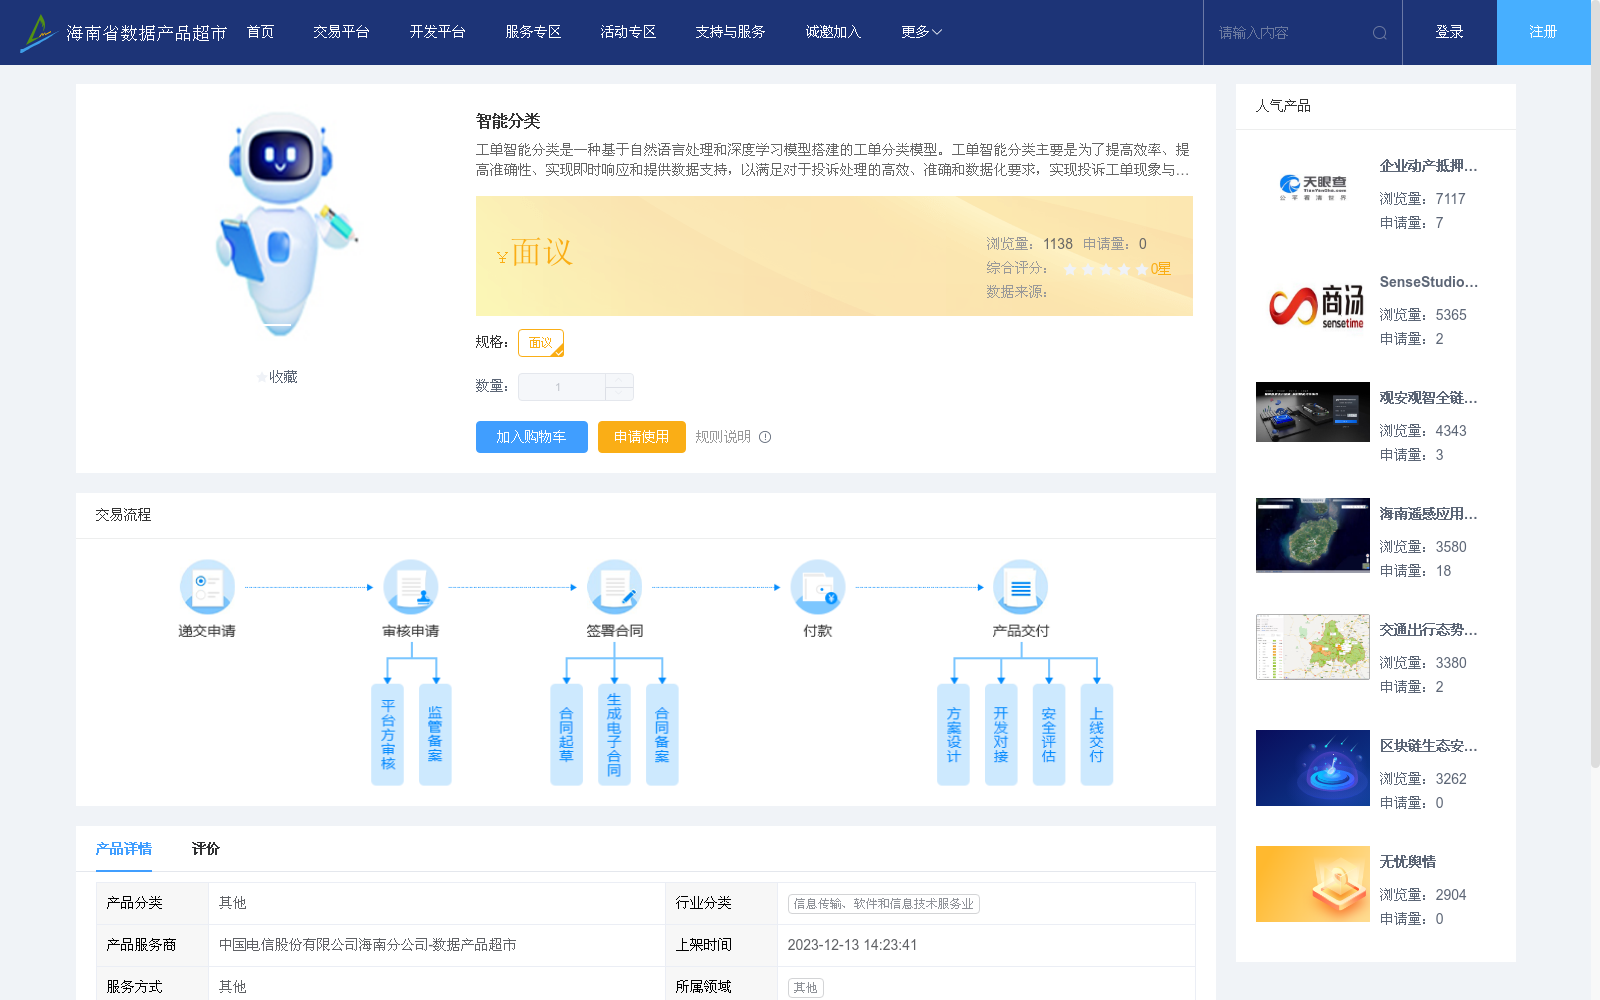Open the 天眼查 product thumbnail
Screen dimensions: 1600x1000
click(1313, 187)
